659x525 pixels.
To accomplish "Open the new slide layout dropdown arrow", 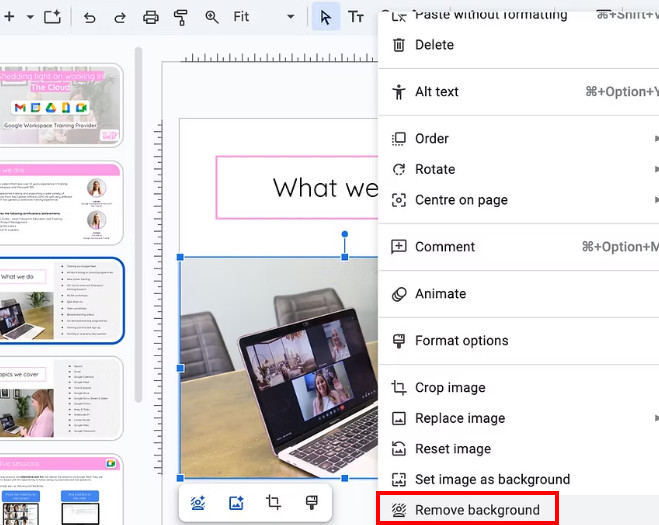I will point(30,17).
